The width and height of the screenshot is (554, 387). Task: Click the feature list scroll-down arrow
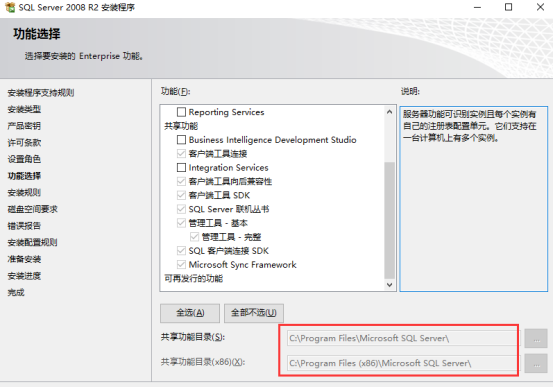click(x=390, y=285)
